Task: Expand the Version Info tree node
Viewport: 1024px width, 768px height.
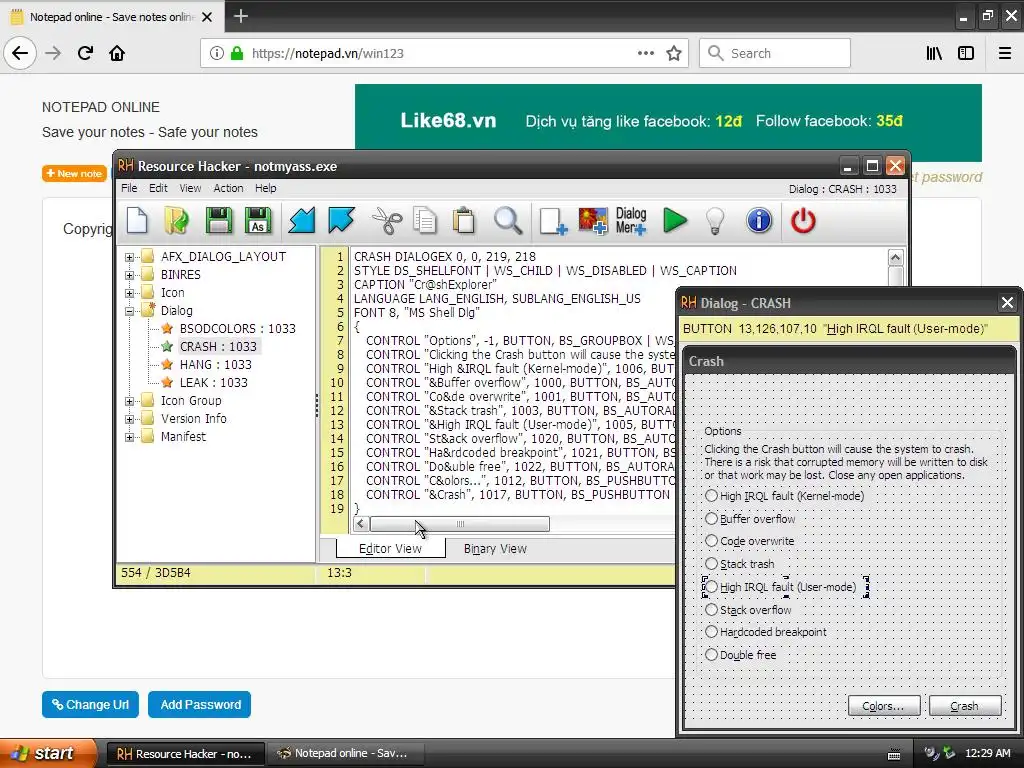Action: pos(129,419)
